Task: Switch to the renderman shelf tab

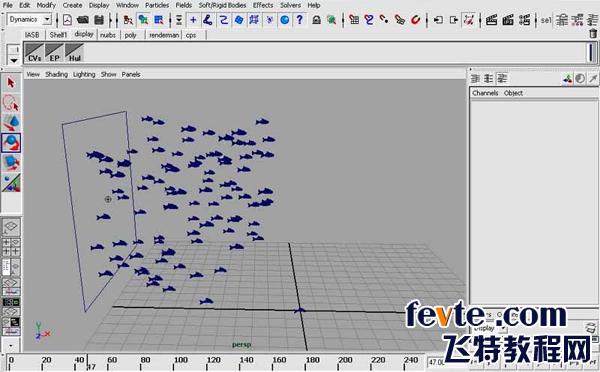Action: (x=164, y=35)
